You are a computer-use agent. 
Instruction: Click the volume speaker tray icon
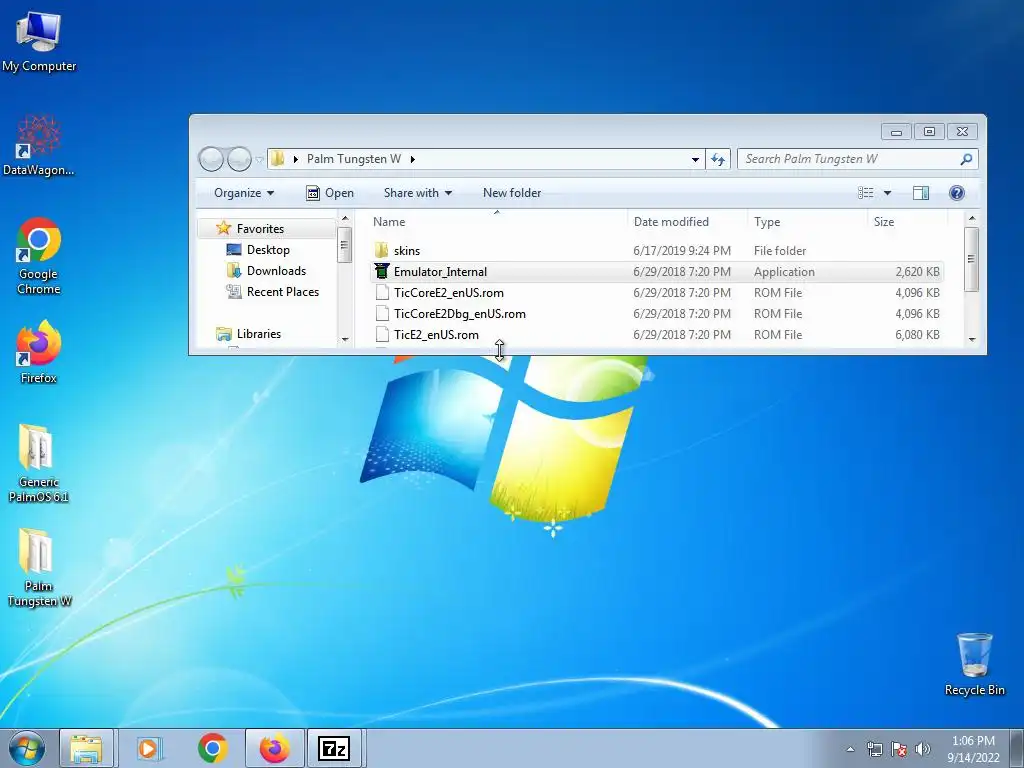(x=922, y=749)
